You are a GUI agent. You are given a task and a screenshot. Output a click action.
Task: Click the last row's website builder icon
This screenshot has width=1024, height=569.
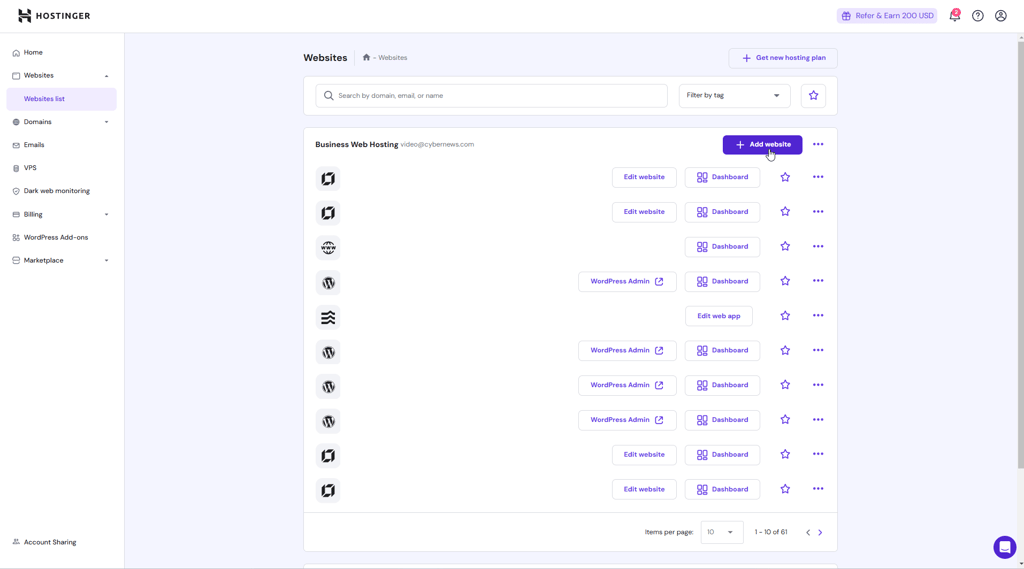(328, 491)
